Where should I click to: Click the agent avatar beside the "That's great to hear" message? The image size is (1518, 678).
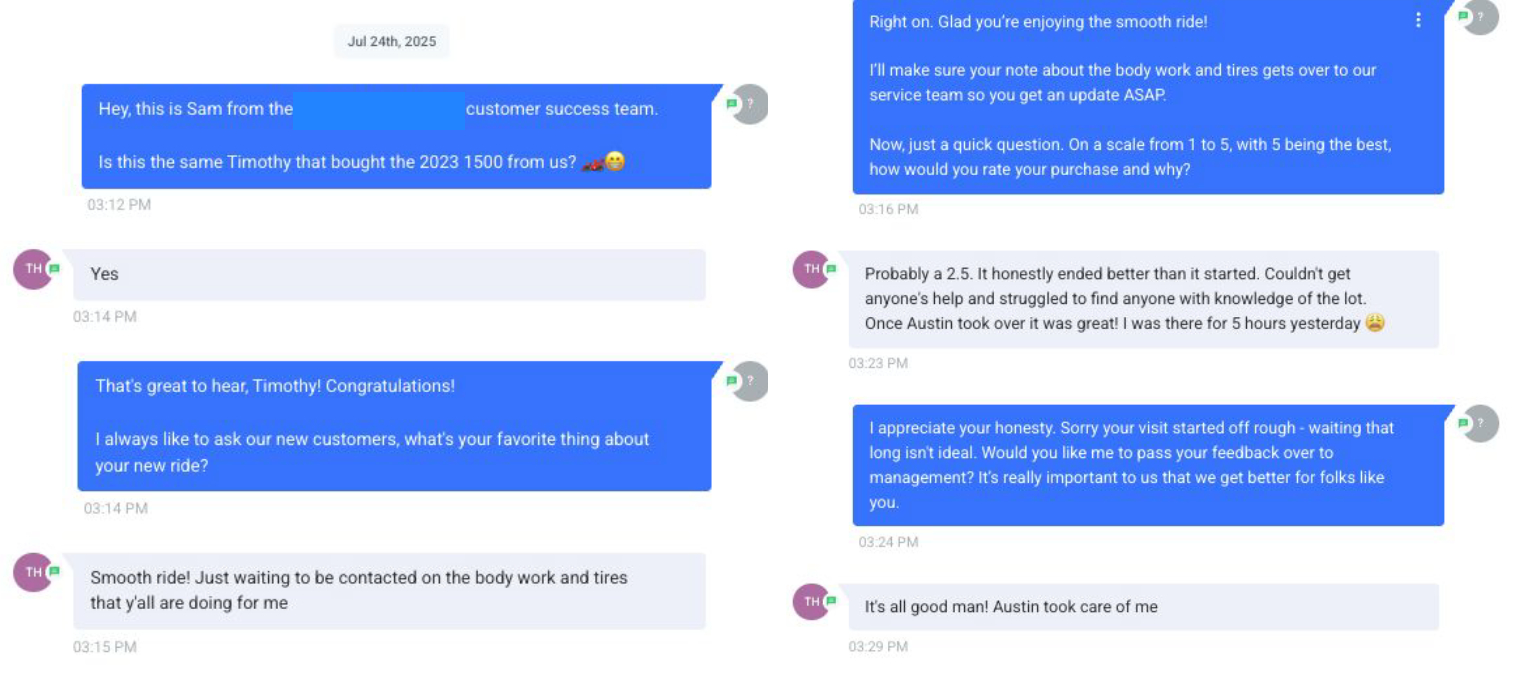tap(750, 381)
